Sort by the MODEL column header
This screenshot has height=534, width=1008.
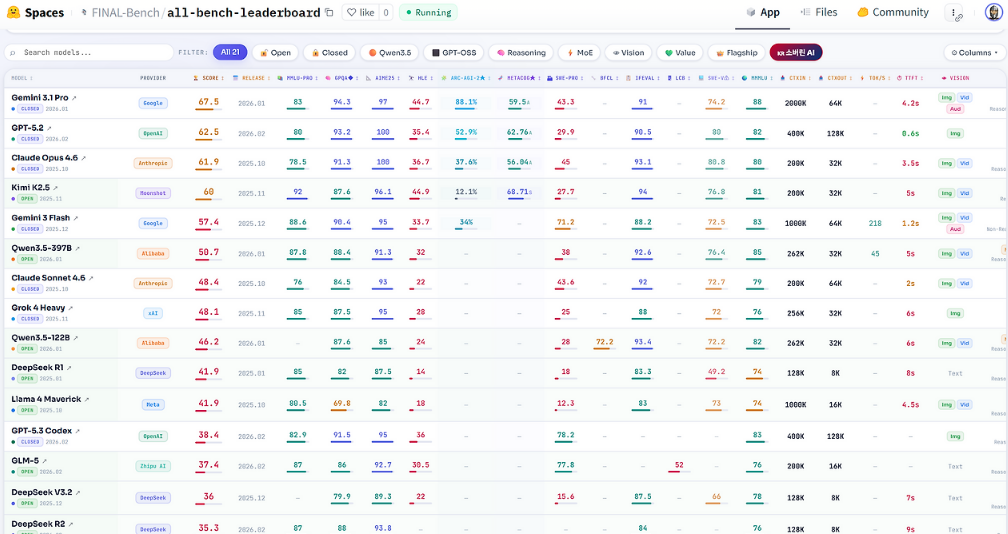click(21, 78)
